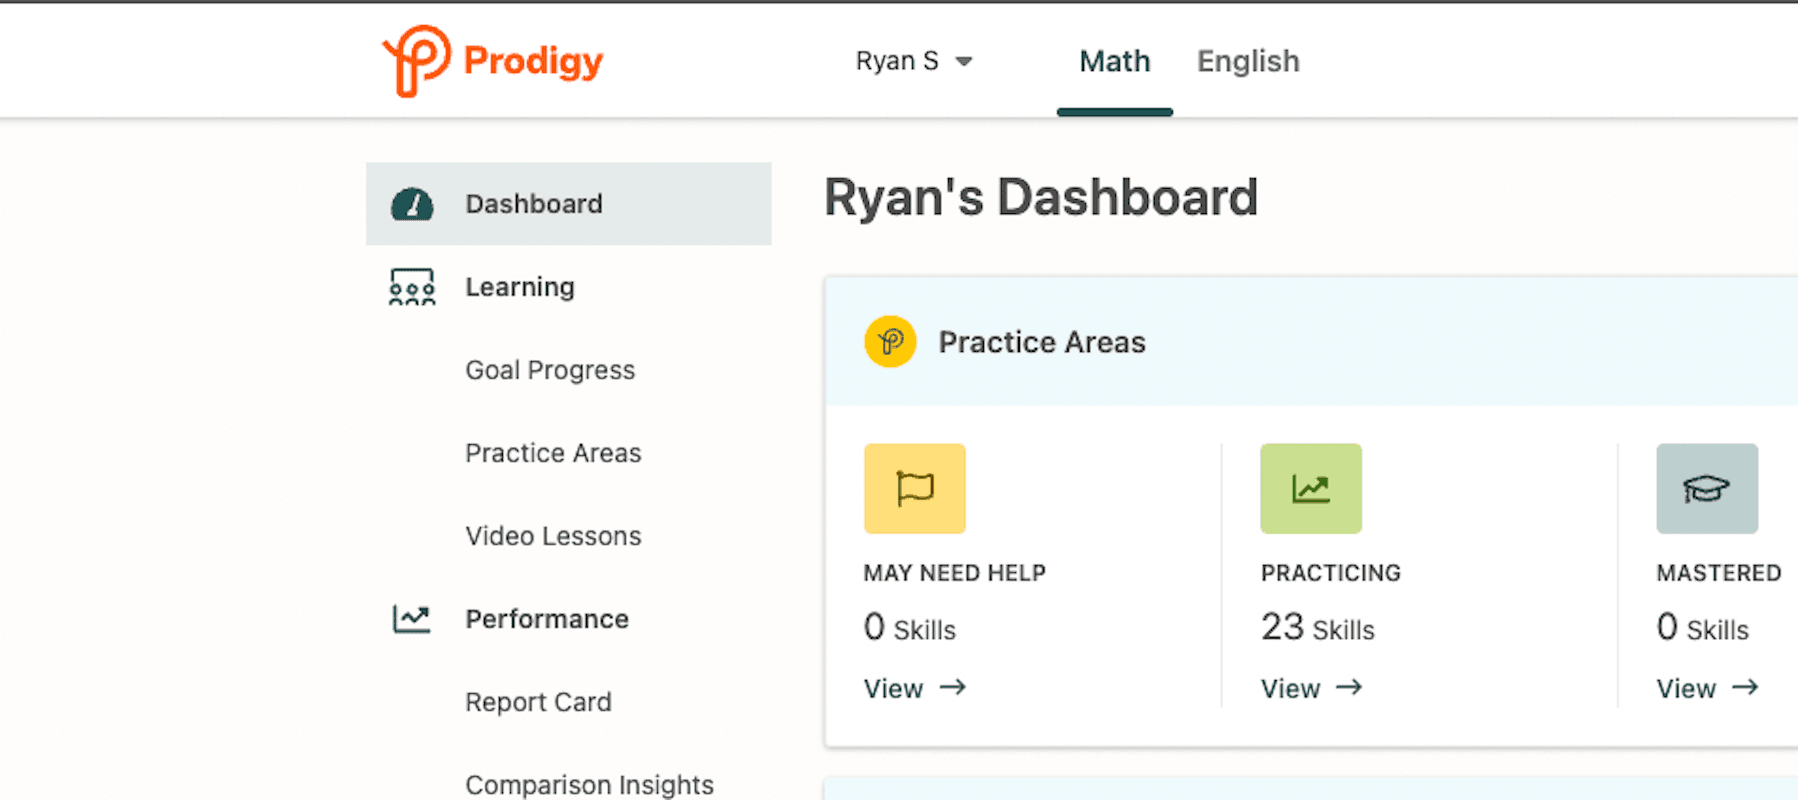Select the Dashboard speedometer icon
Screen dimensions: 1798x800
(411, 203)
